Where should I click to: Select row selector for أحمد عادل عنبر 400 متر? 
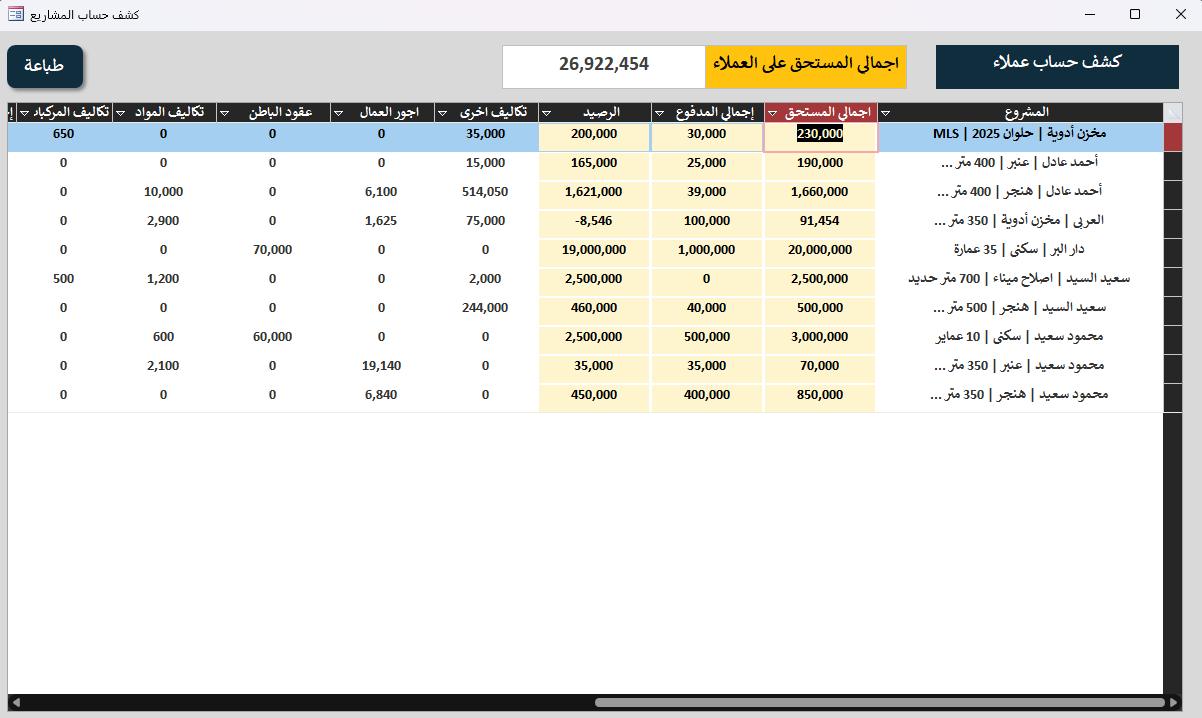[x=1173, y=166]
